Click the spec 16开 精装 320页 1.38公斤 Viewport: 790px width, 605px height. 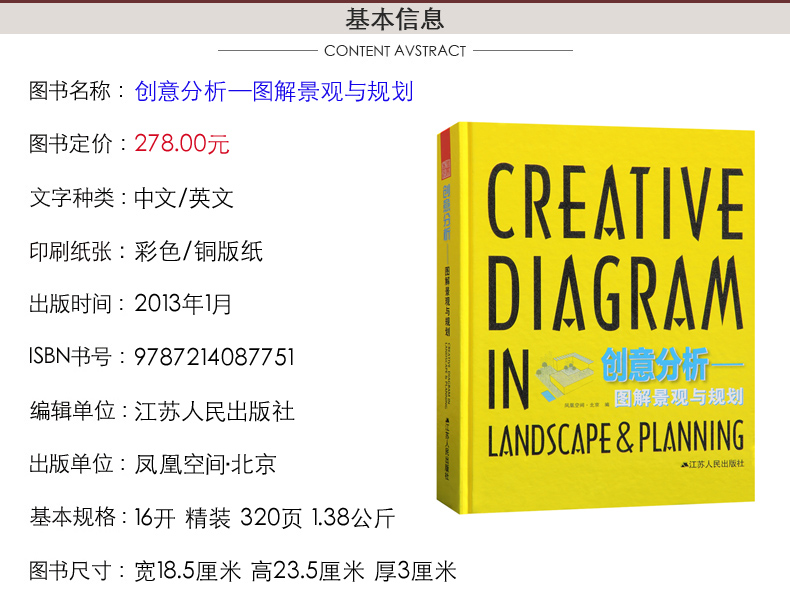click(x=265, y=517)
